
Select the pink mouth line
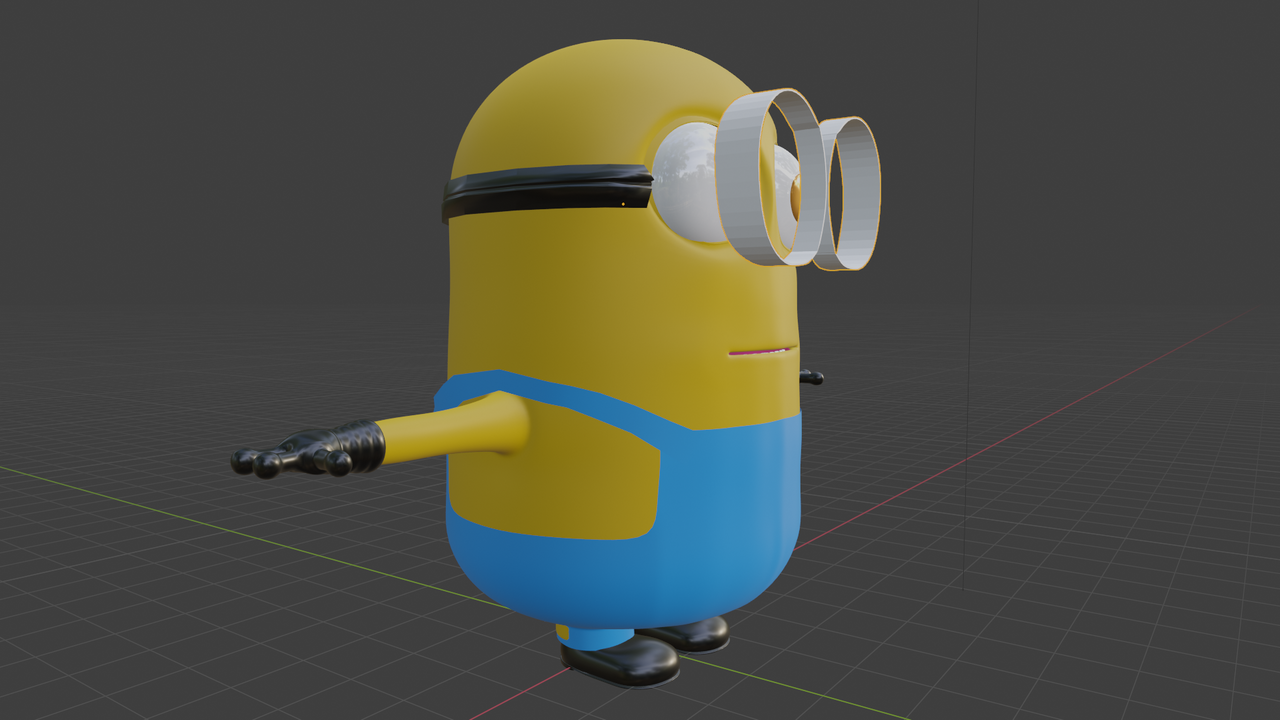[x=762, y=351]
